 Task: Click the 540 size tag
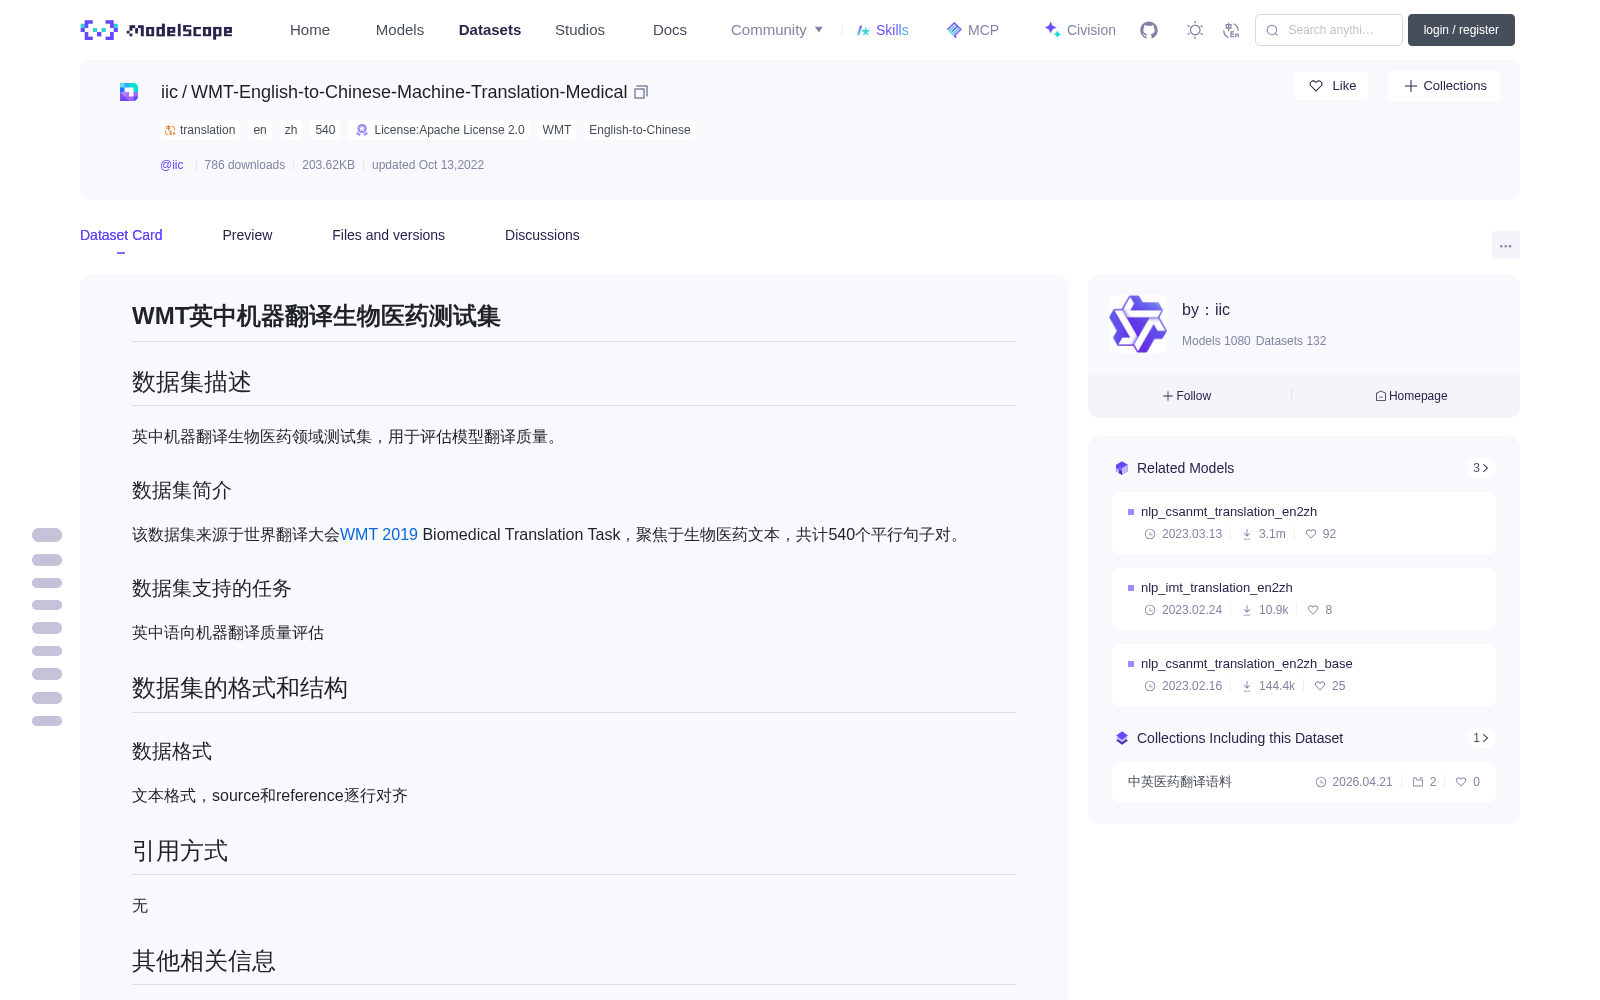click(325, 130)
